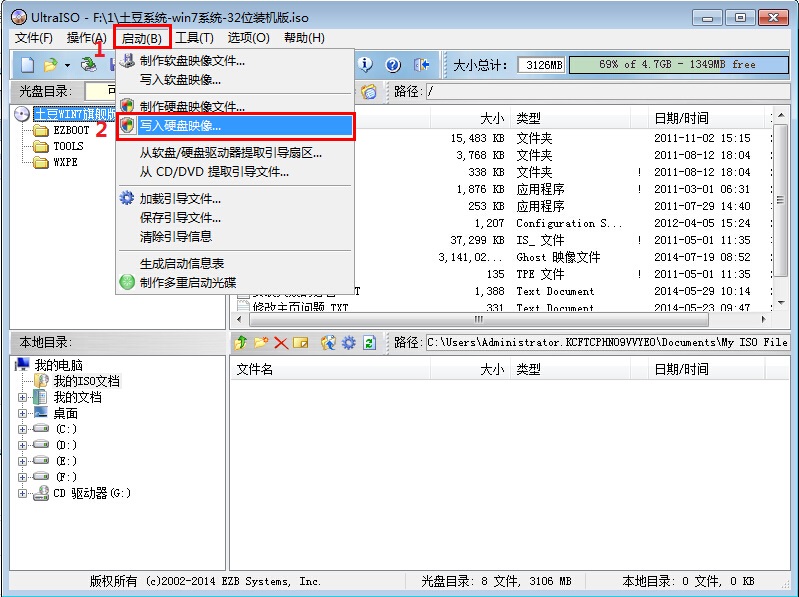Choose 保存引导文件... menu entry
Viewport: 799px width, 597px height.
[235, 218]
